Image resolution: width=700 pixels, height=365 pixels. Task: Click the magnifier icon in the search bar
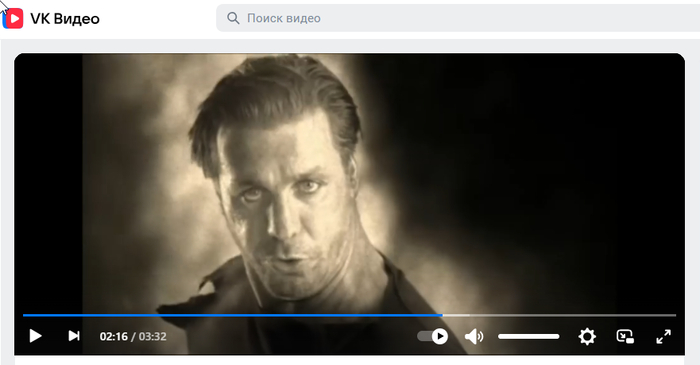tap(233, 18)
